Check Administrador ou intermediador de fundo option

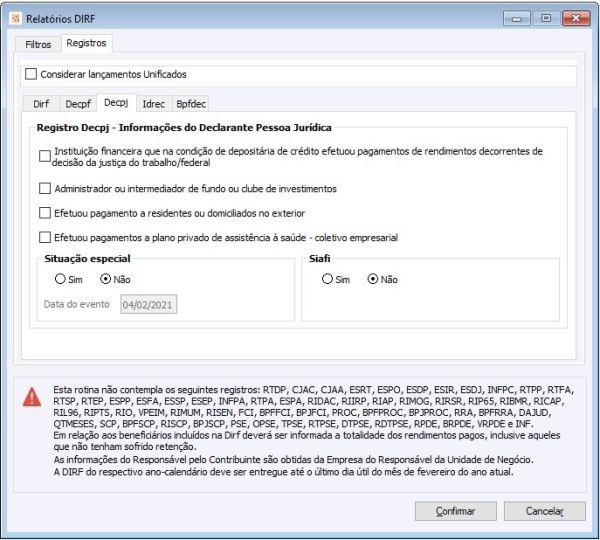45,188
